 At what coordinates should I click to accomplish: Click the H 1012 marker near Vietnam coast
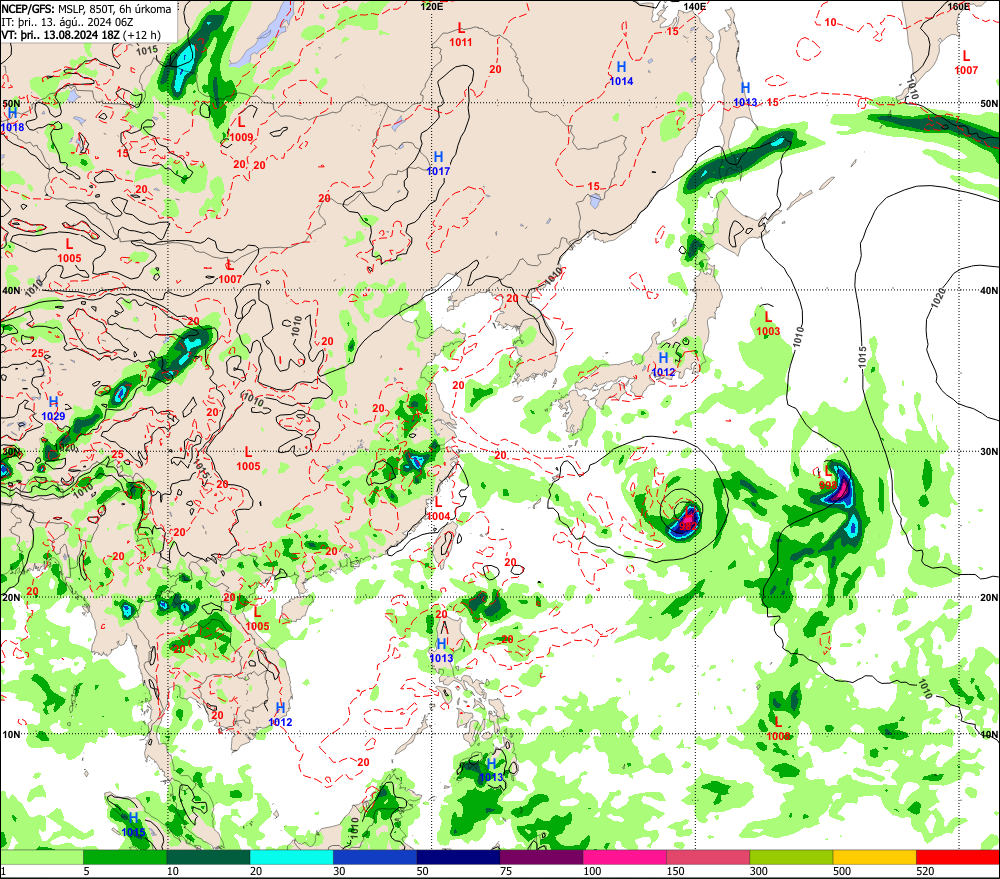pyautogui.click(x=280, y=715)
